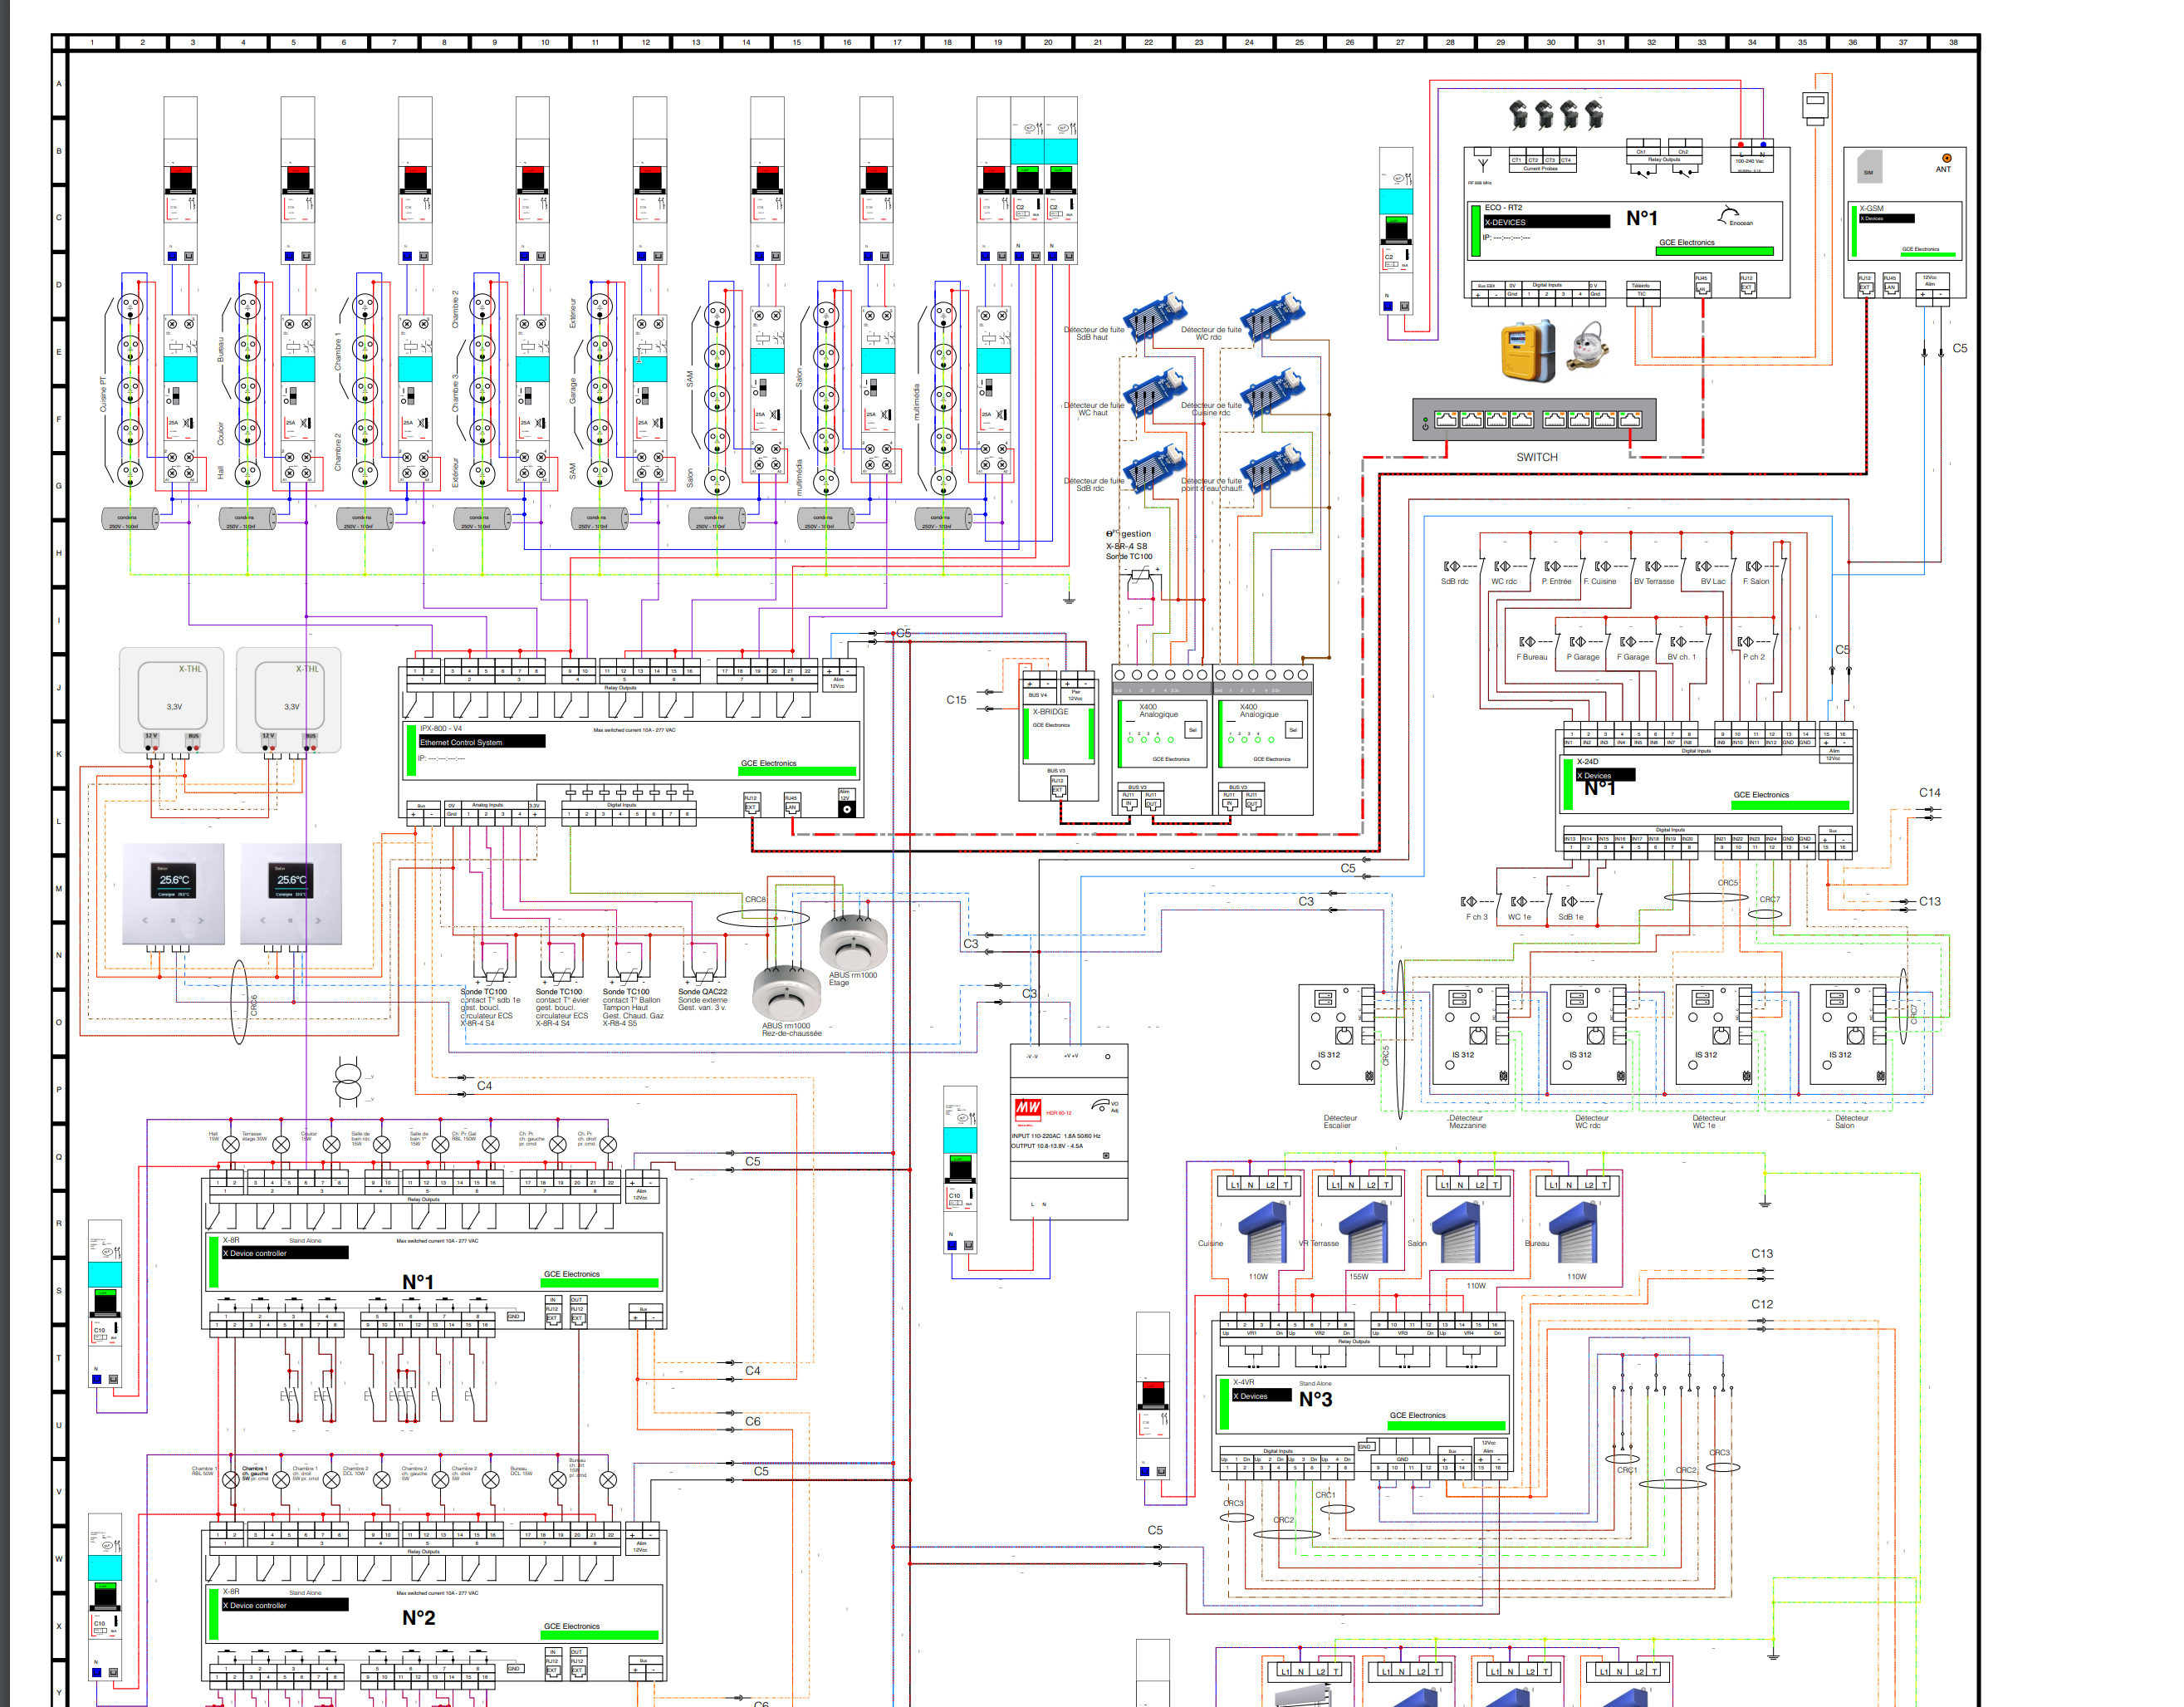Select the 'Sonde QAC22' label
This screenshot has height=1707, width=2184.
[x=702, y=992]
